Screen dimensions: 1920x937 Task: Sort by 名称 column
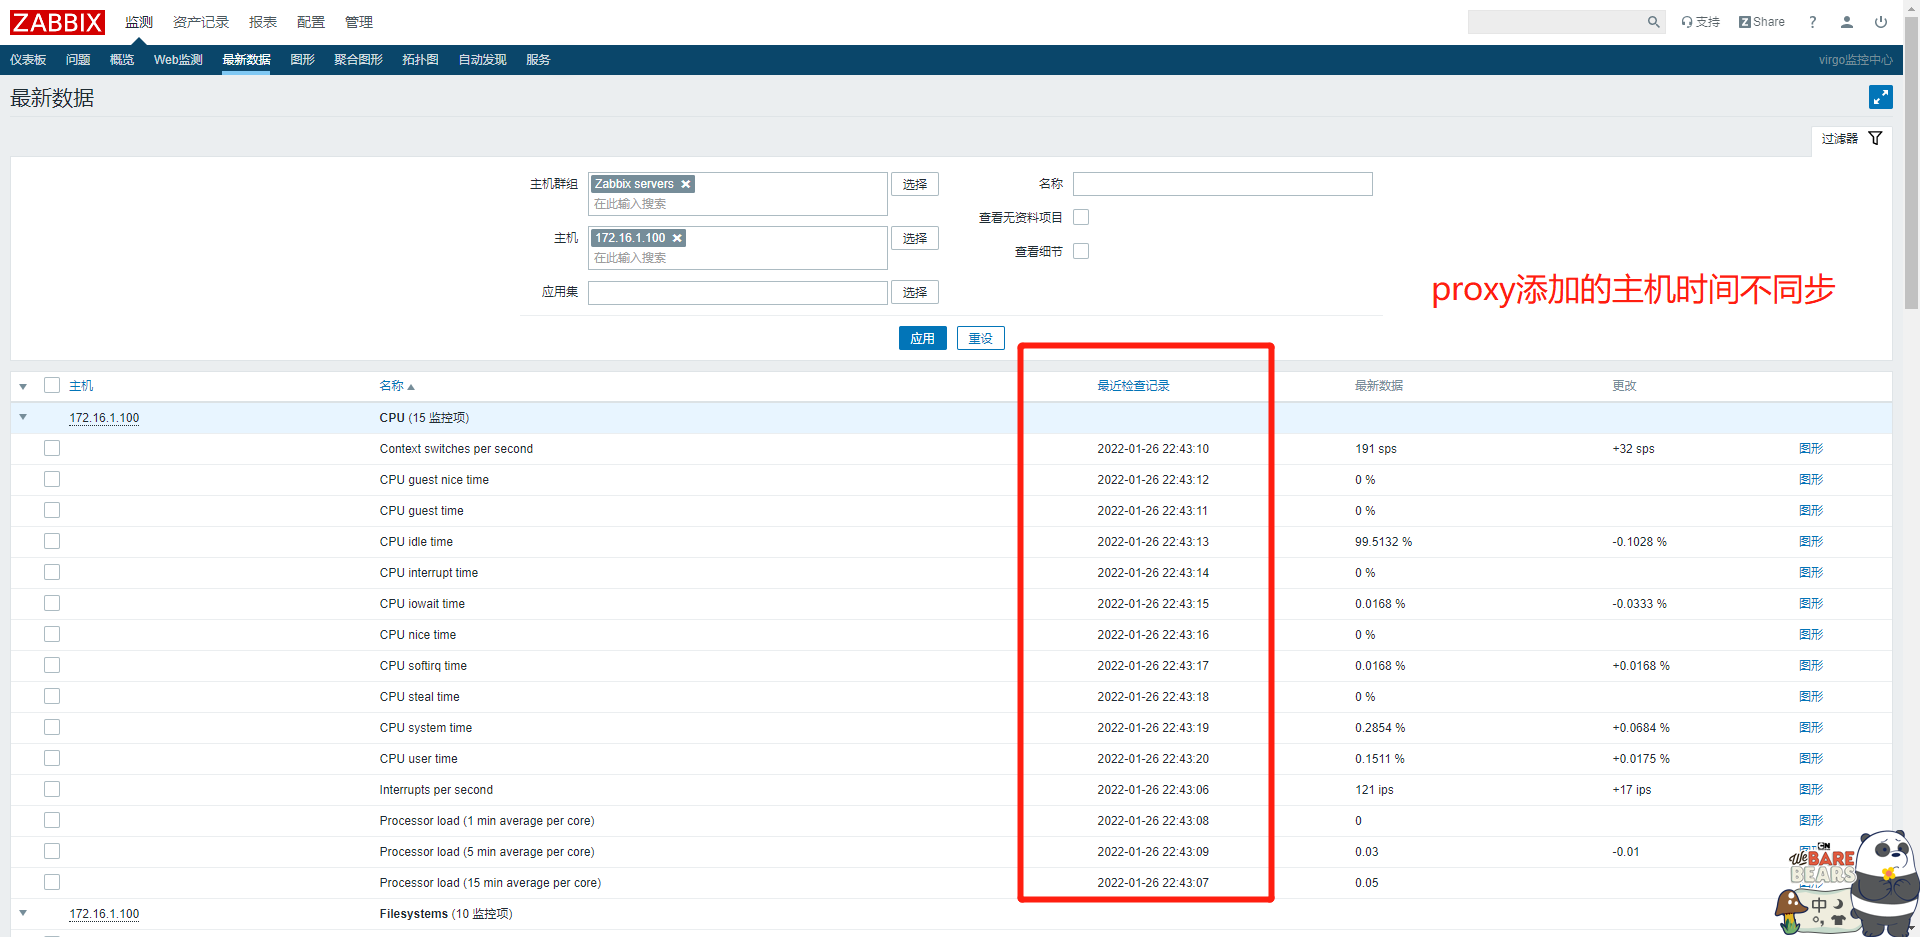(396, 386)
